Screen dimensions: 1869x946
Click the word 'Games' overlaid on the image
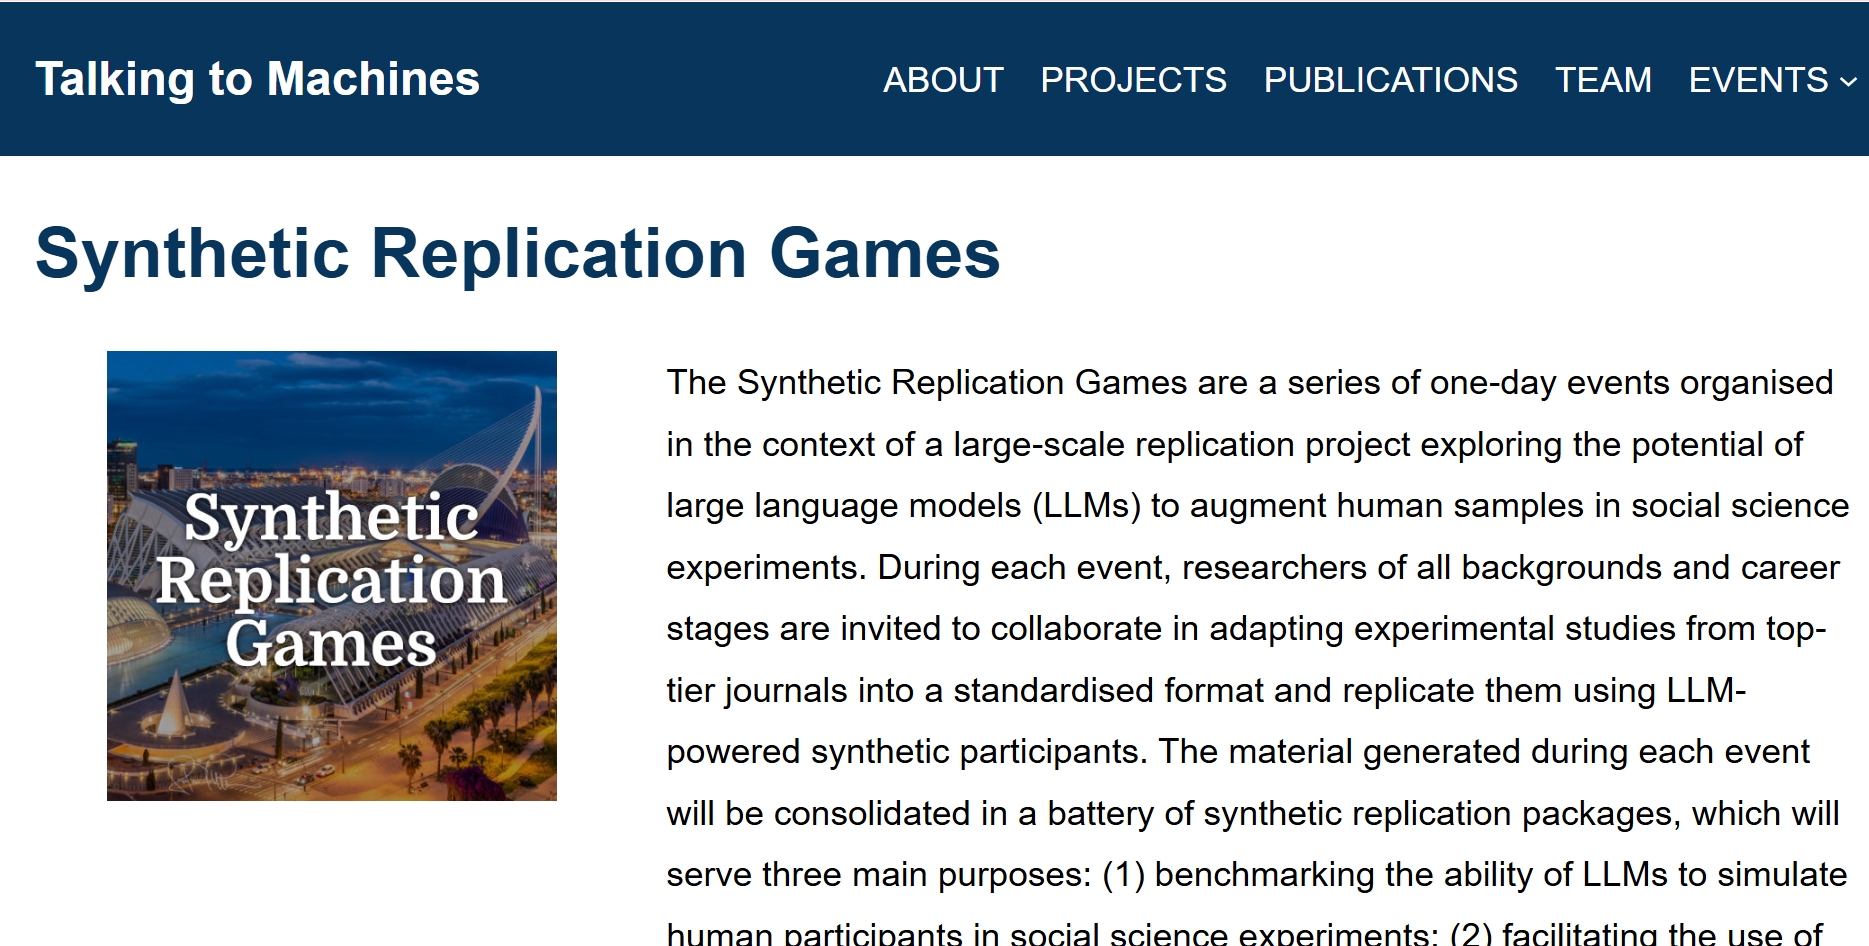point(331,643)
